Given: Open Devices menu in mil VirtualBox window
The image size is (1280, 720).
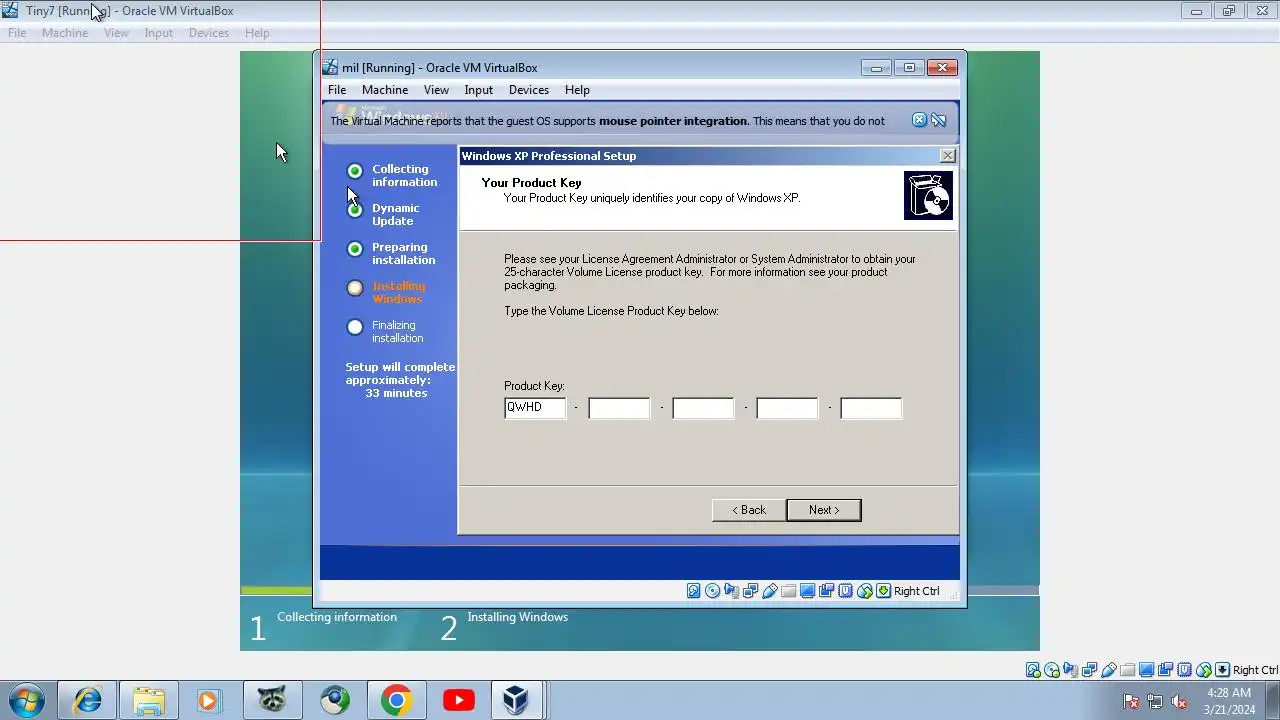Looking at the screenshot, I should point(529,90).
